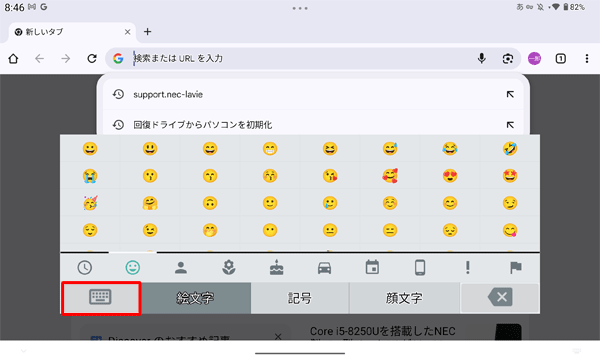Insert hand over mouth face emoji
This screenshot has width=600, height=360.
(x=210, y=230)
